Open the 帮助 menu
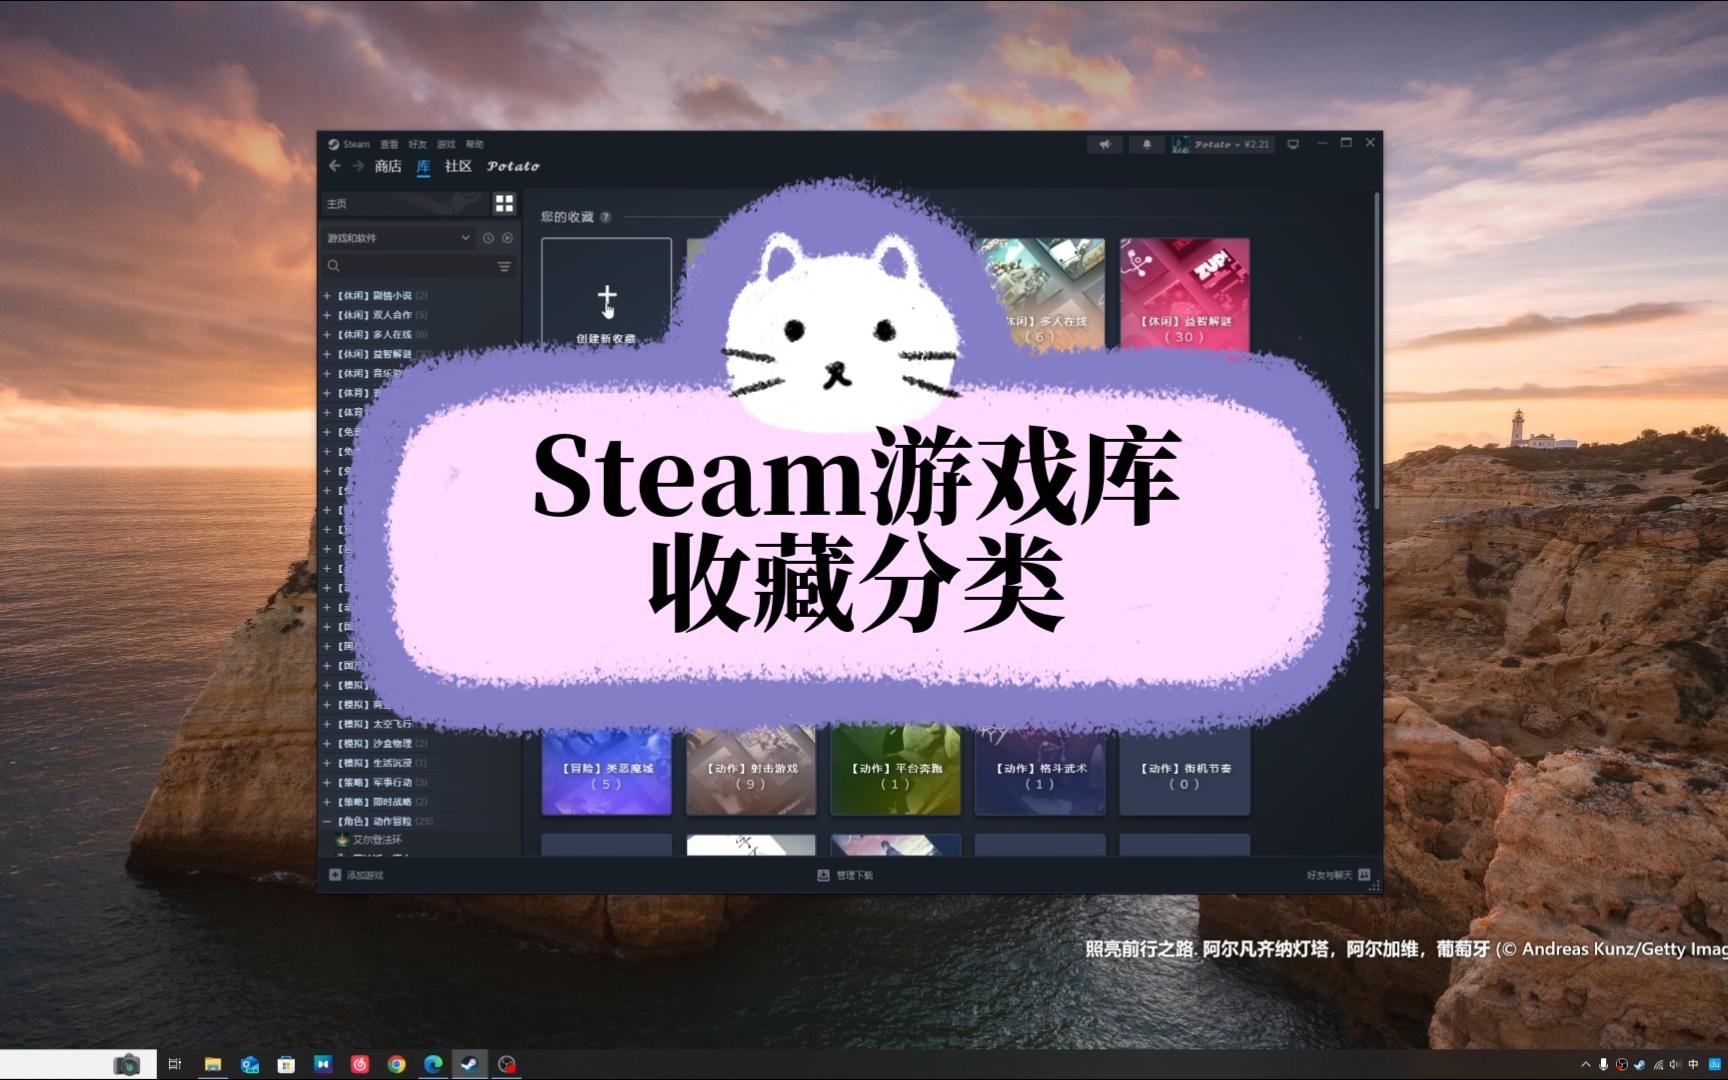Screen dimensions: 1728x1080 click(475, 144)
